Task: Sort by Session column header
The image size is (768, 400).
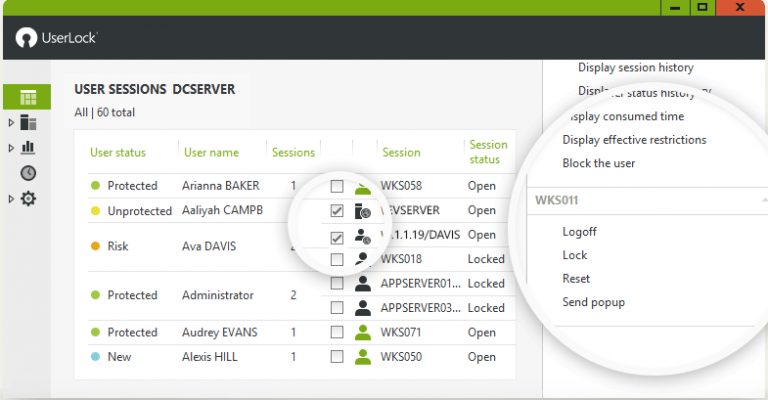Action: 401,153
